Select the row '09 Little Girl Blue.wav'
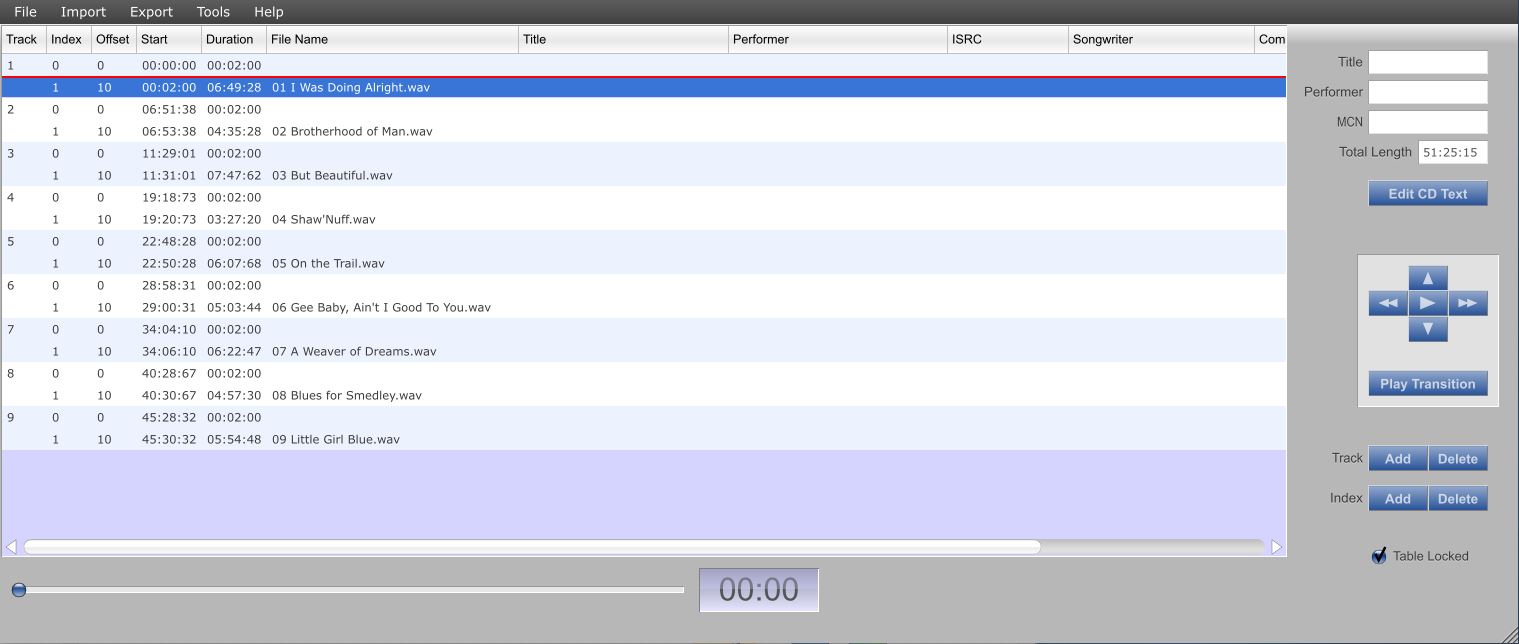 (x=644, y=439)
